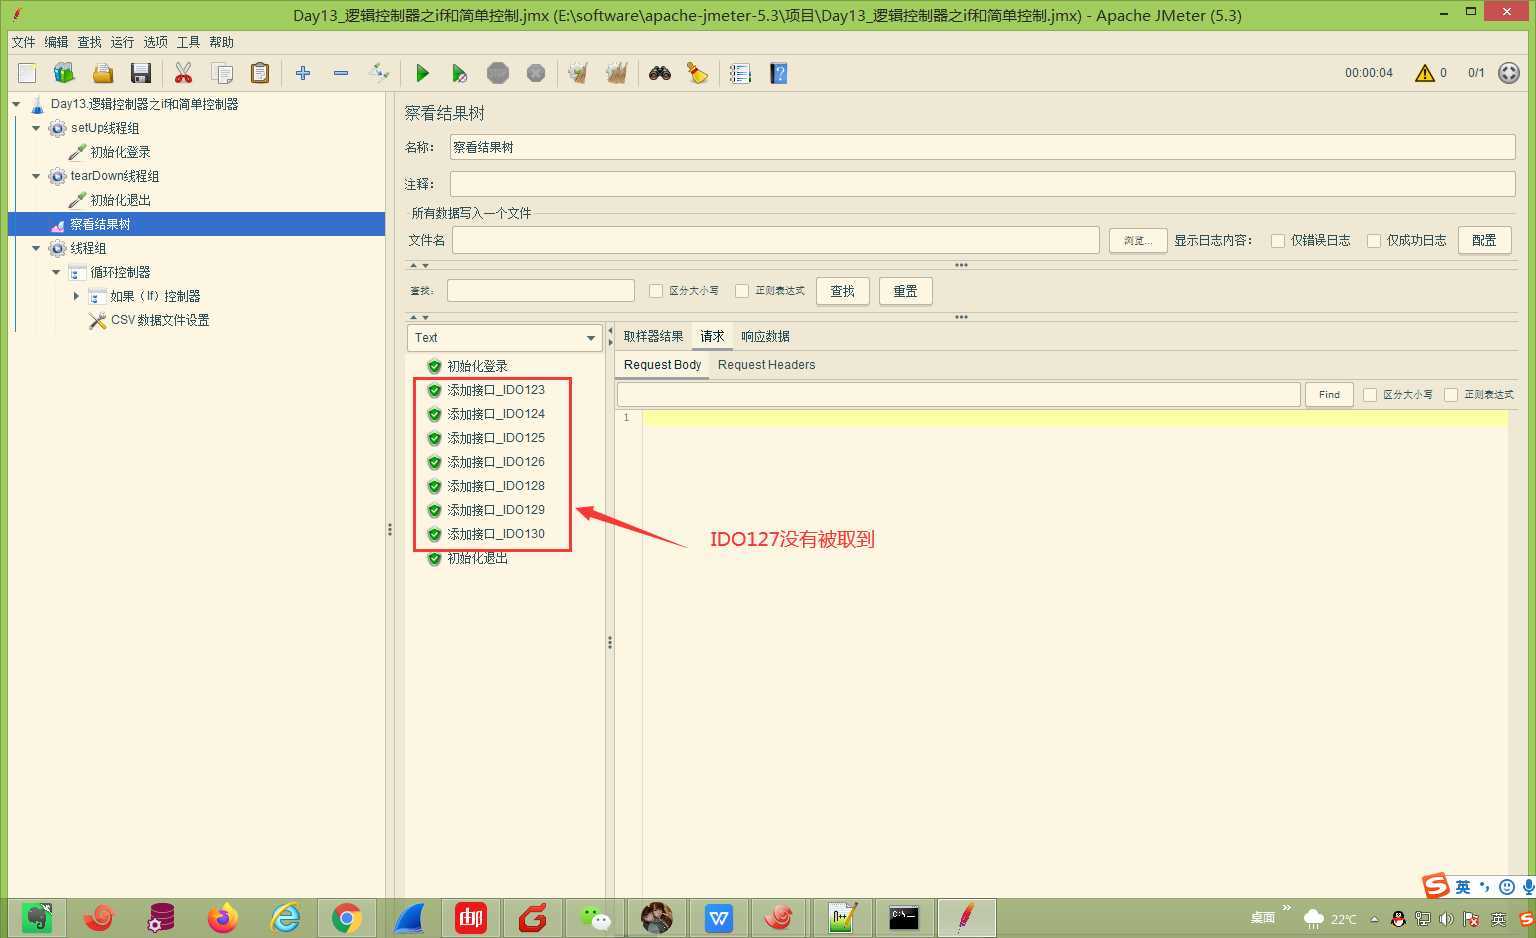Enable the 仅成功日志 checkbox

coord(1374,240)
